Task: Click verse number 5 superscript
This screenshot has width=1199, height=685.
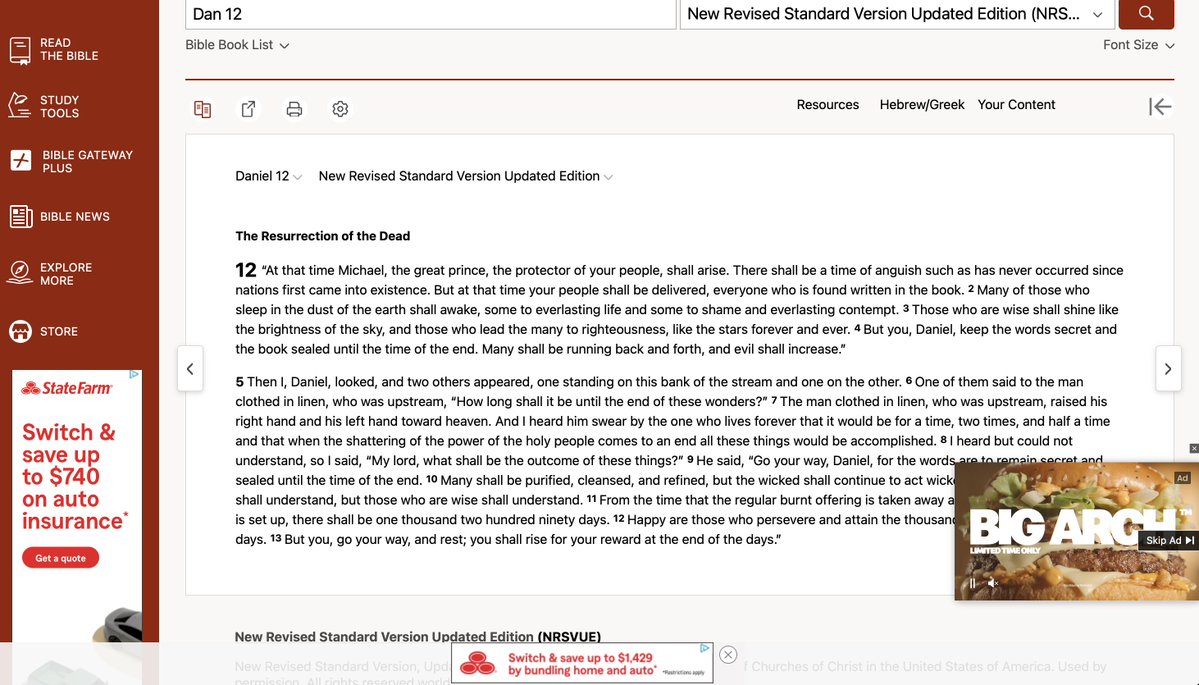Action: (x=239, y=381)
